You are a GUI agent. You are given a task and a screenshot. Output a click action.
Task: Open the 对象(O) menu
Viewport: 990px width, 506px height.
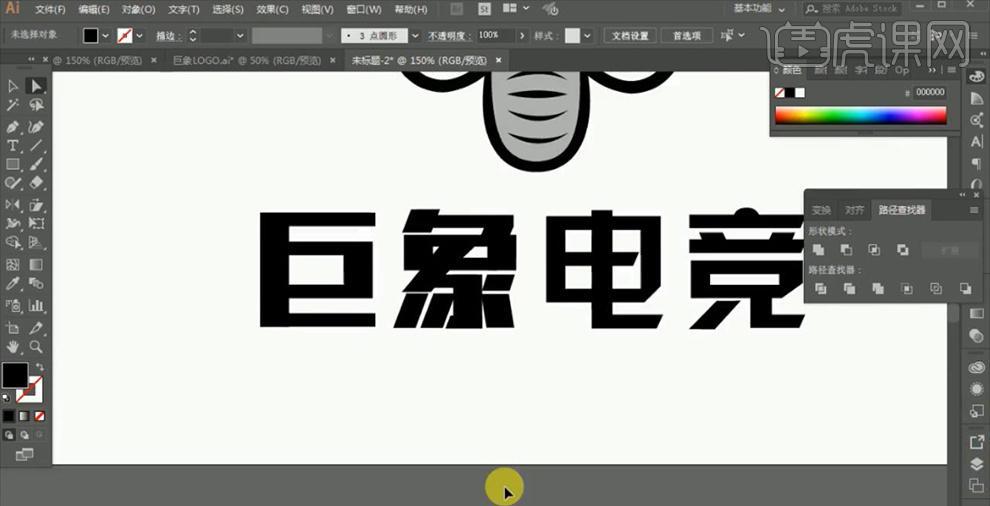pos(138,9)
